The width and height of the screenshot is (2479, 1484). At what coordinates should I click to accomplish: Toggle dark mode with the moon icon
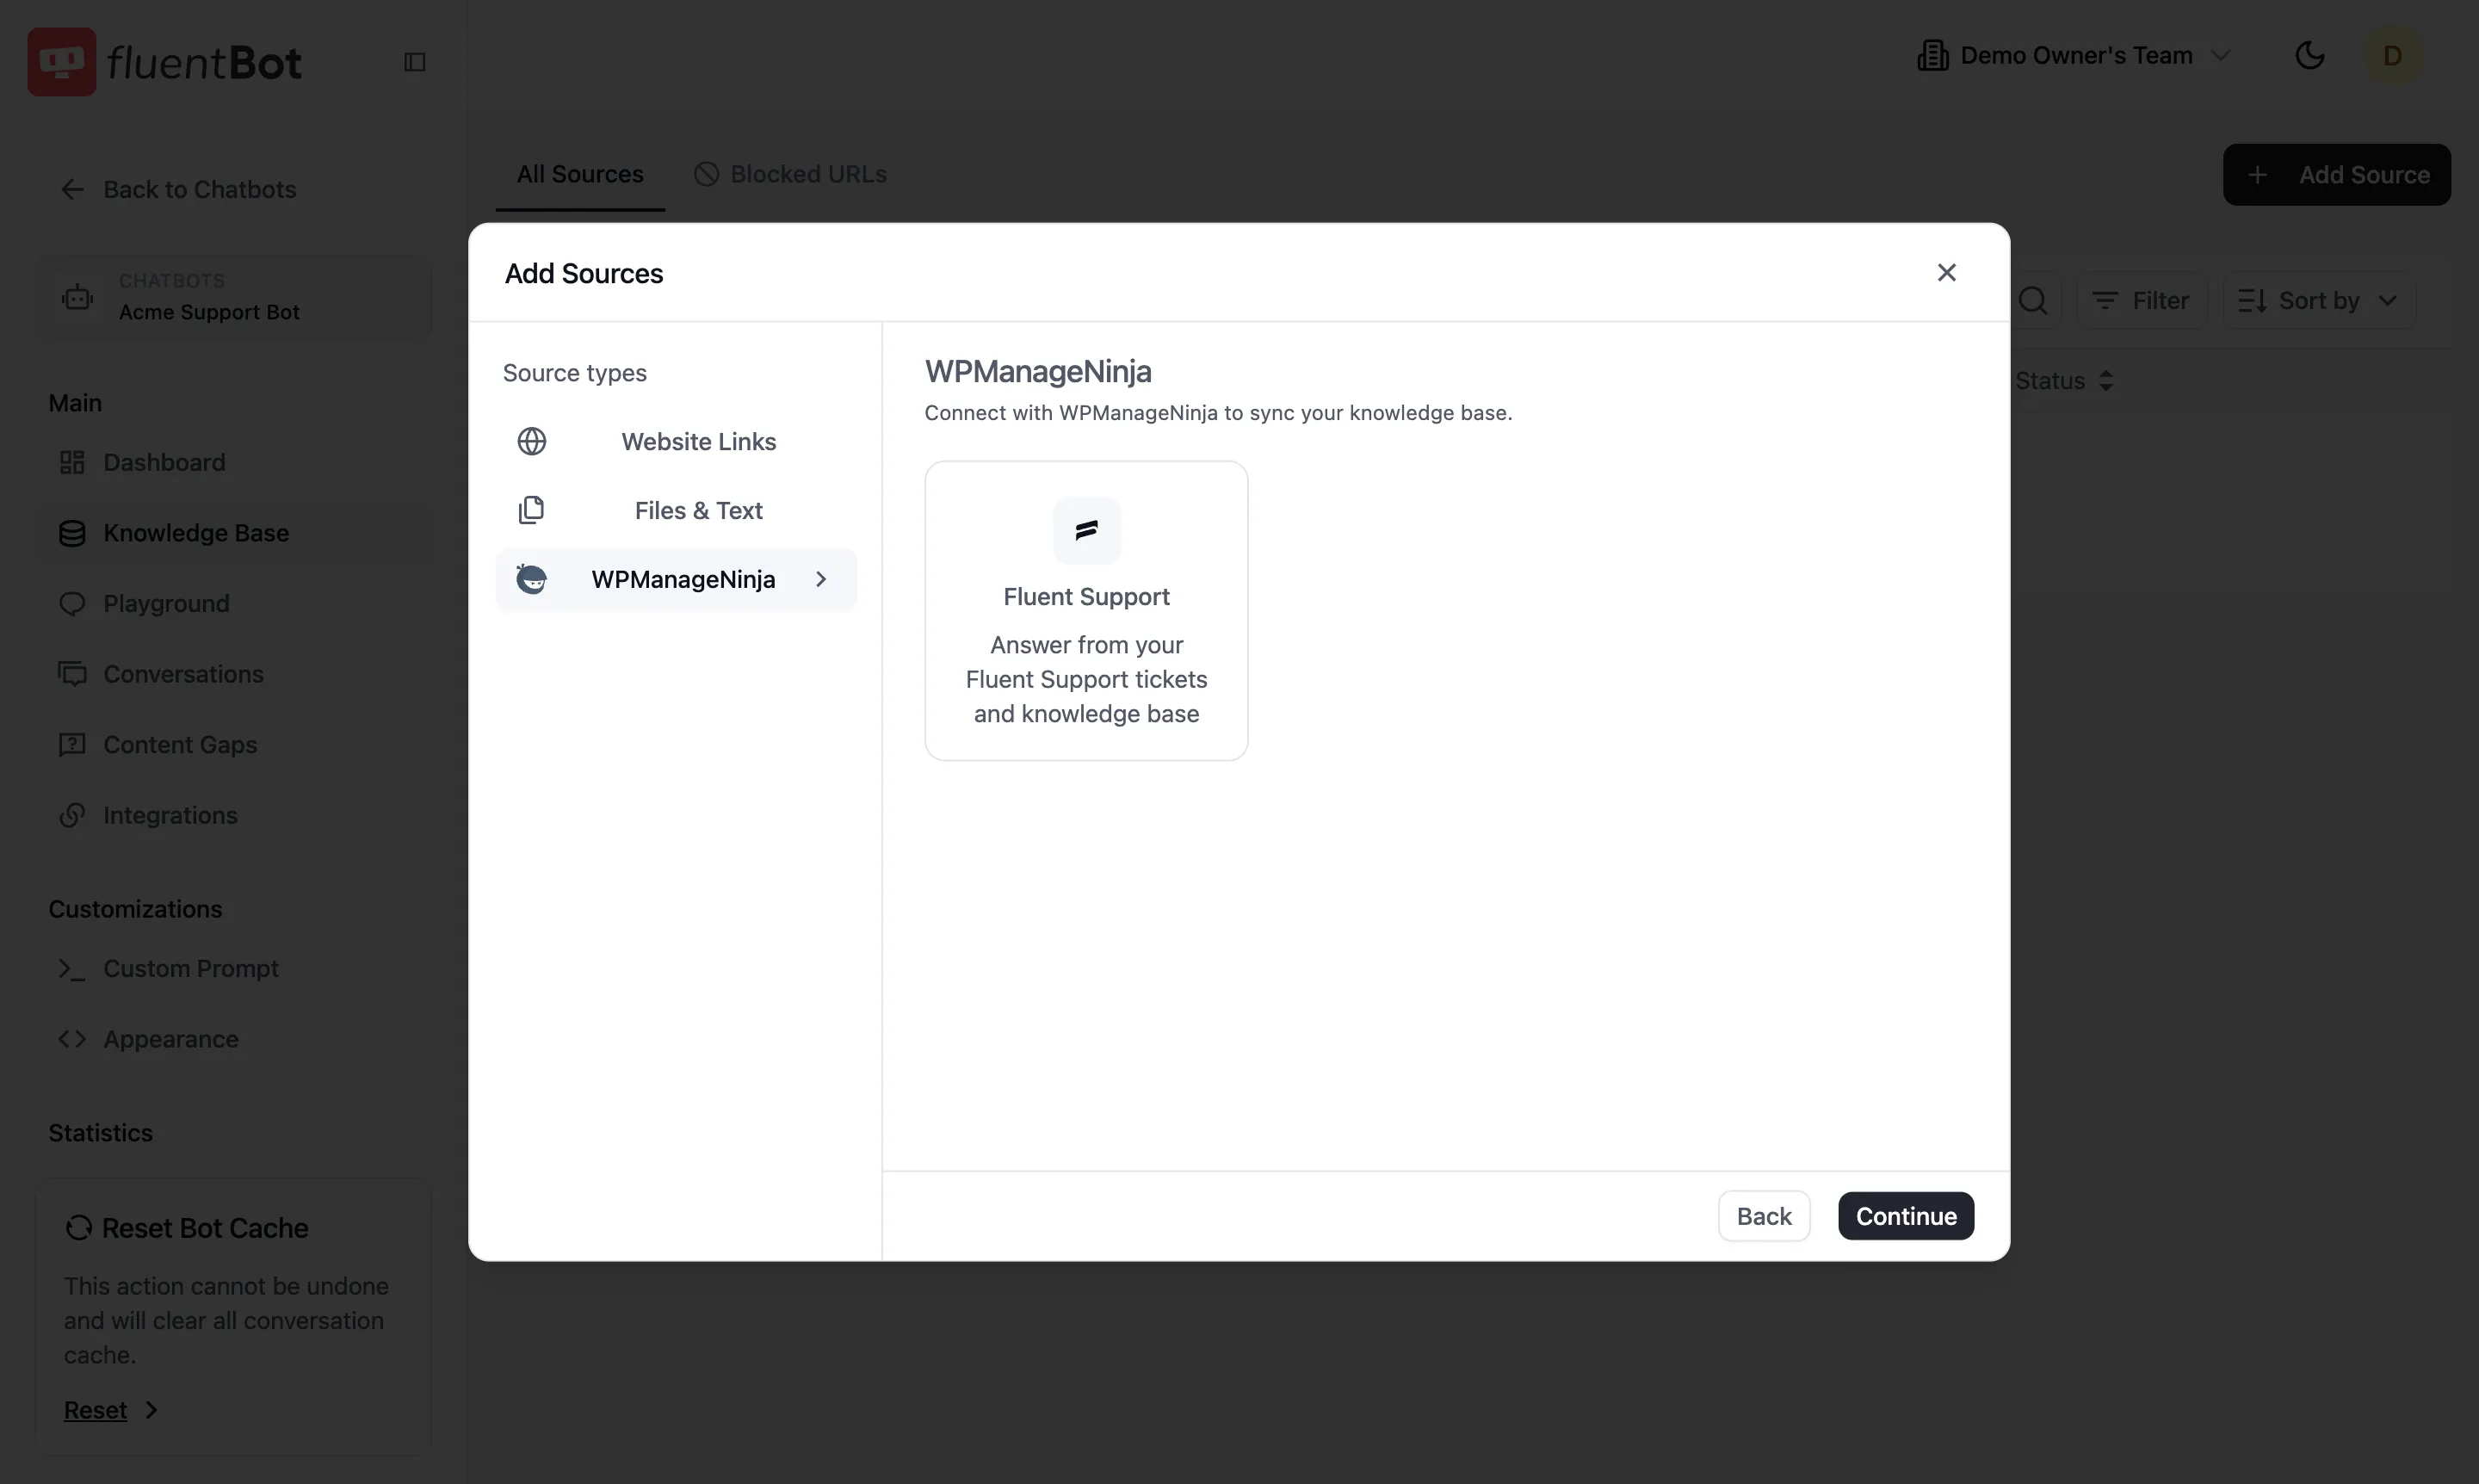2310,55
